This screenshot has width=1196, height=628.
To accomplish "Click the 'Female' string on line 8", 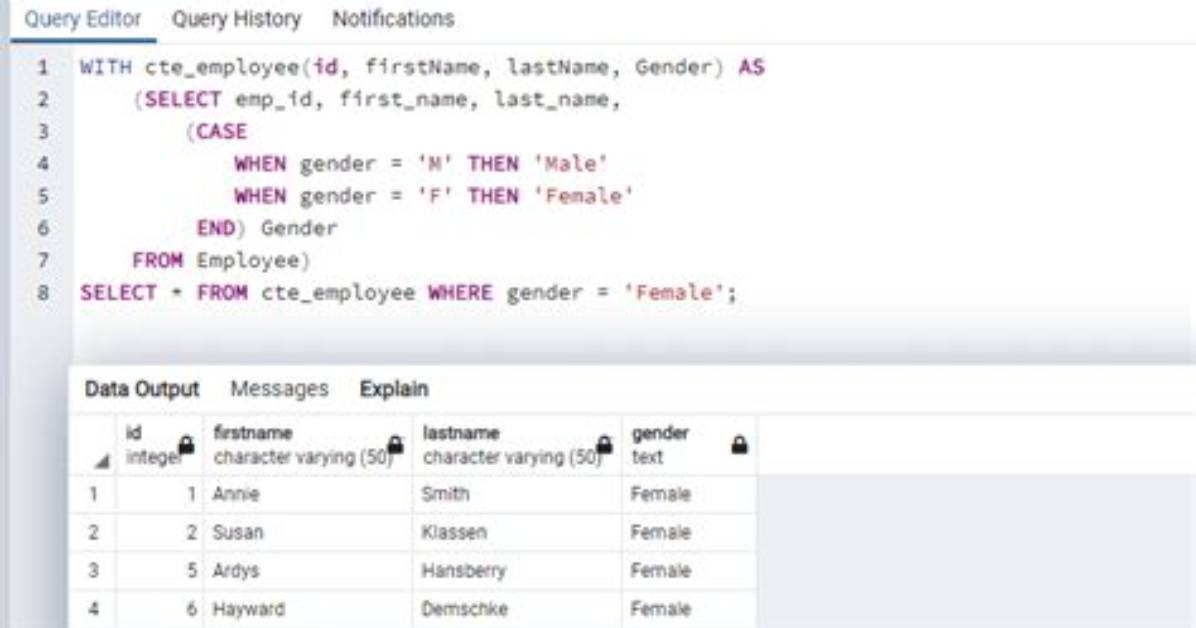I will [x=674, y=293].
